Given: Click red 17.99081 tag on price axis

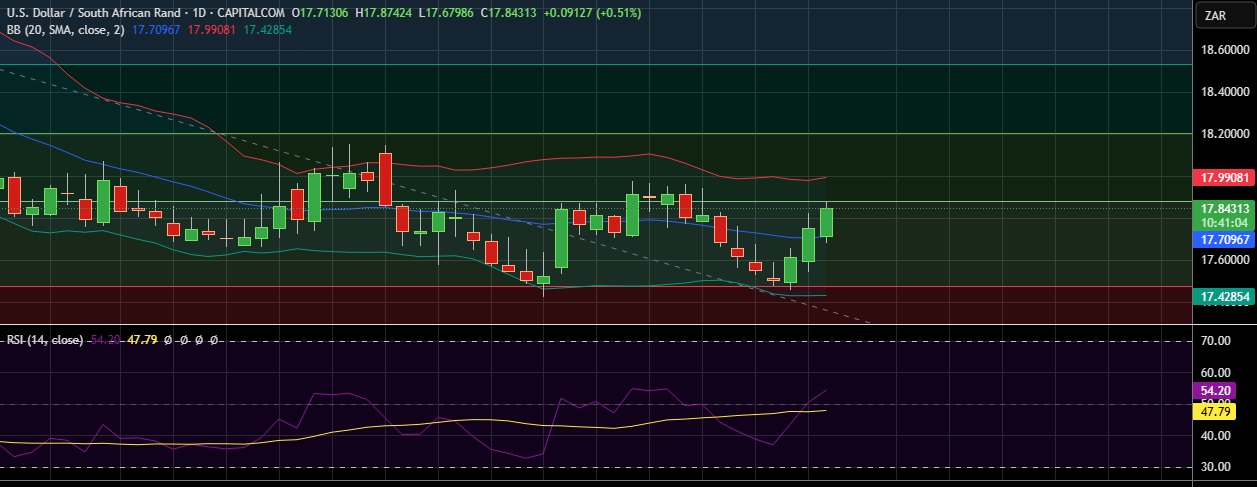Looking at the screenshot, I should click(x=1224, y=177).
